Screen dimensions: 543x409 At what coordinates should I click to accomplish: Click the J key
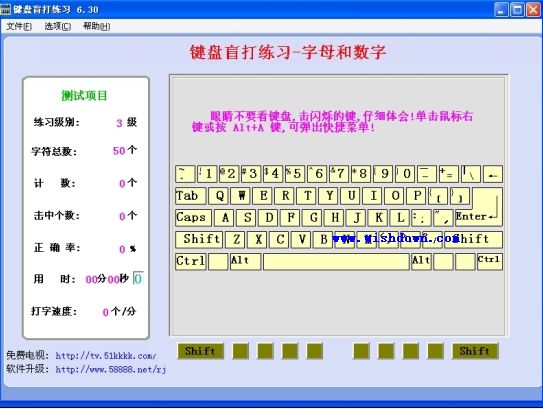357,218
